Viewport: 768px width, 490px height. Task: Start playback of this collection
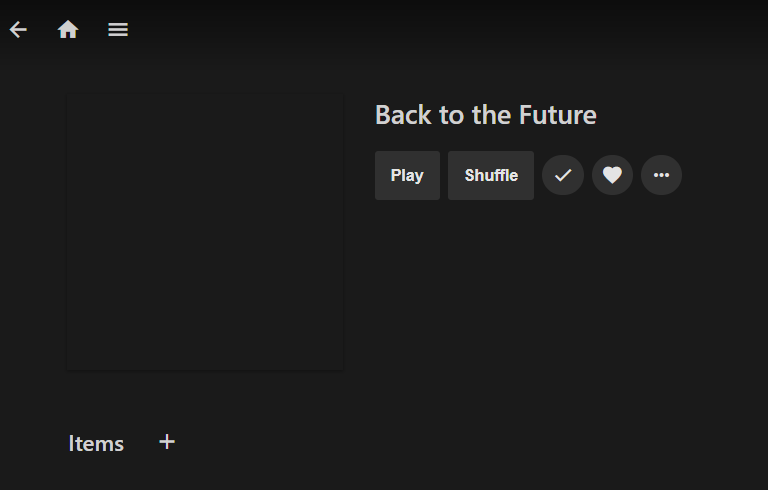coord(407,175)
